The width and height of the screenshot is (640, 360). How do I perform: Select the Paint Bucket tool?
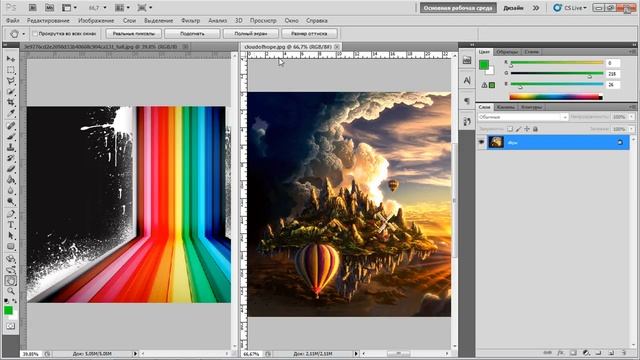point(11,180)
